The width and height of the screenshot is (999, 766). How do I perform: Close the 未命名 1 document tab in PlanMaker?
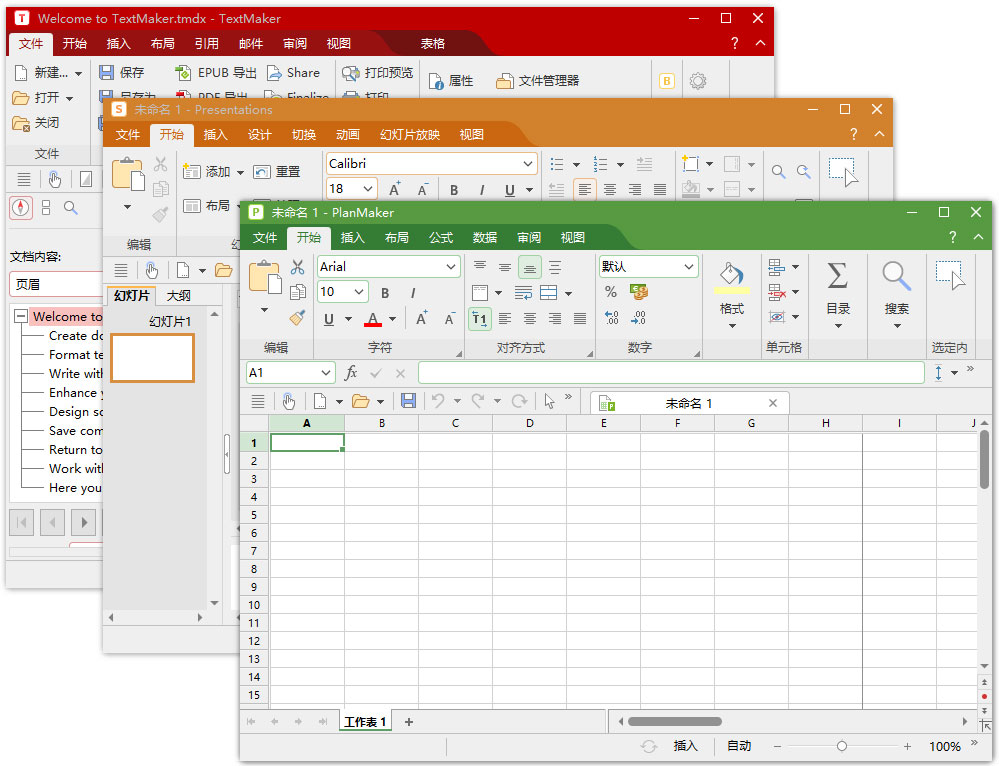click(x=773, y=403)
